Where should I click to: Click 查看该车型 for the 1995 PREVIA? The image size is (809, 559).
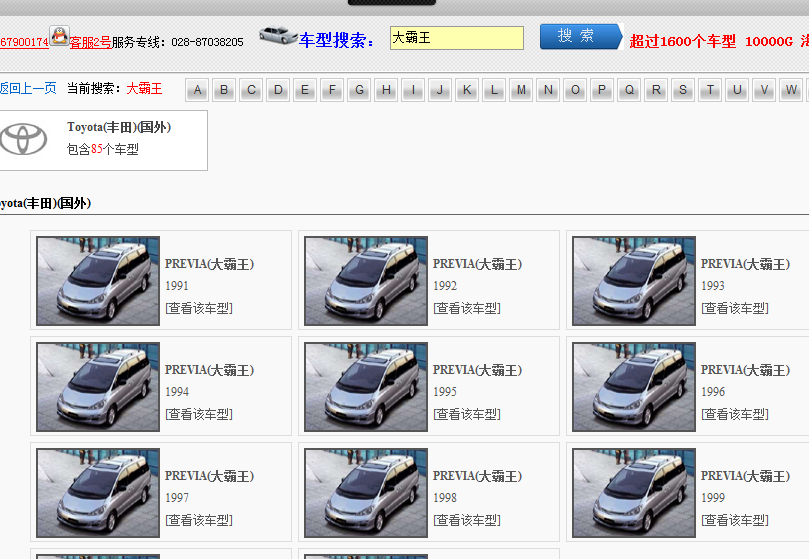tap(467, 414)
